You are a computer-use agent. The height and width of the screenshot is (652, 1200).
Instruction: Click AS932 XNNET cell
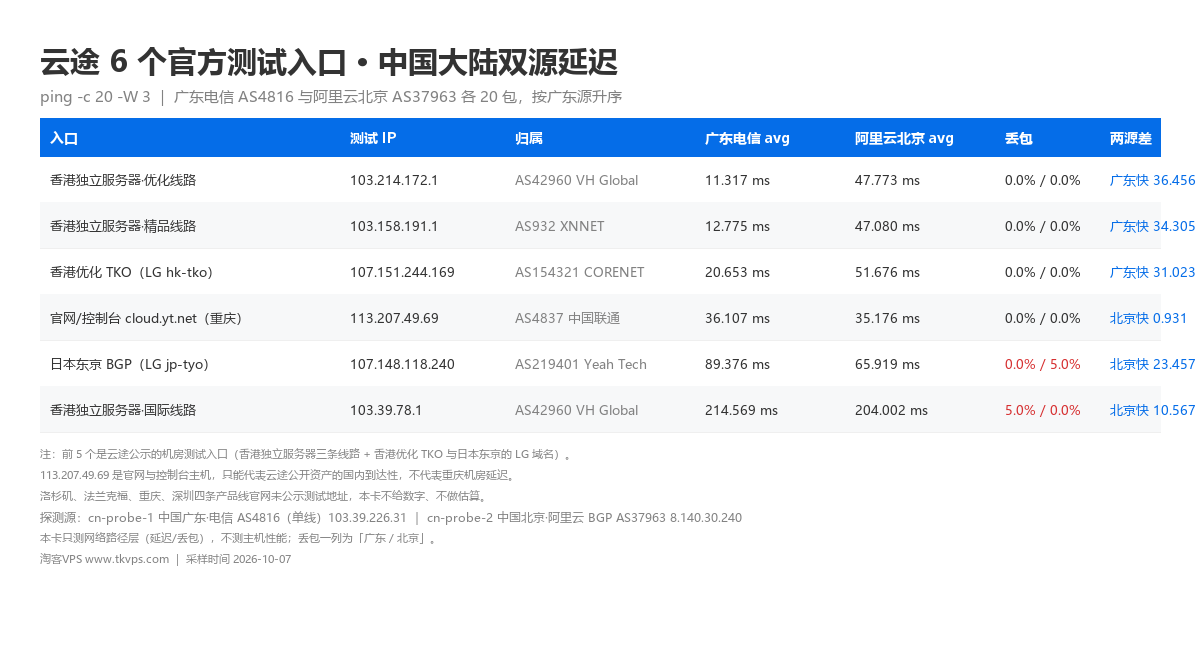(x=560, y=227)
